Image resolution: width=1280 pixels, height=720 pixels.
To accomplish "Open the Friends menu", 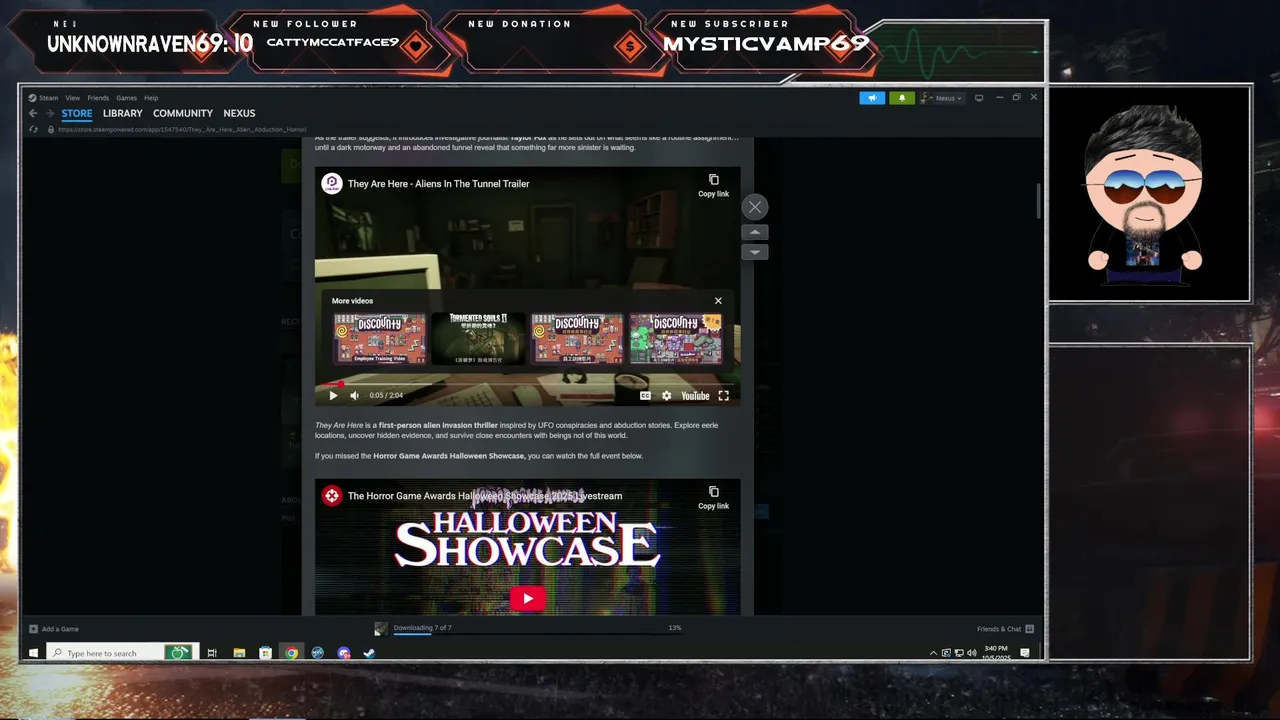I will 98,98.
